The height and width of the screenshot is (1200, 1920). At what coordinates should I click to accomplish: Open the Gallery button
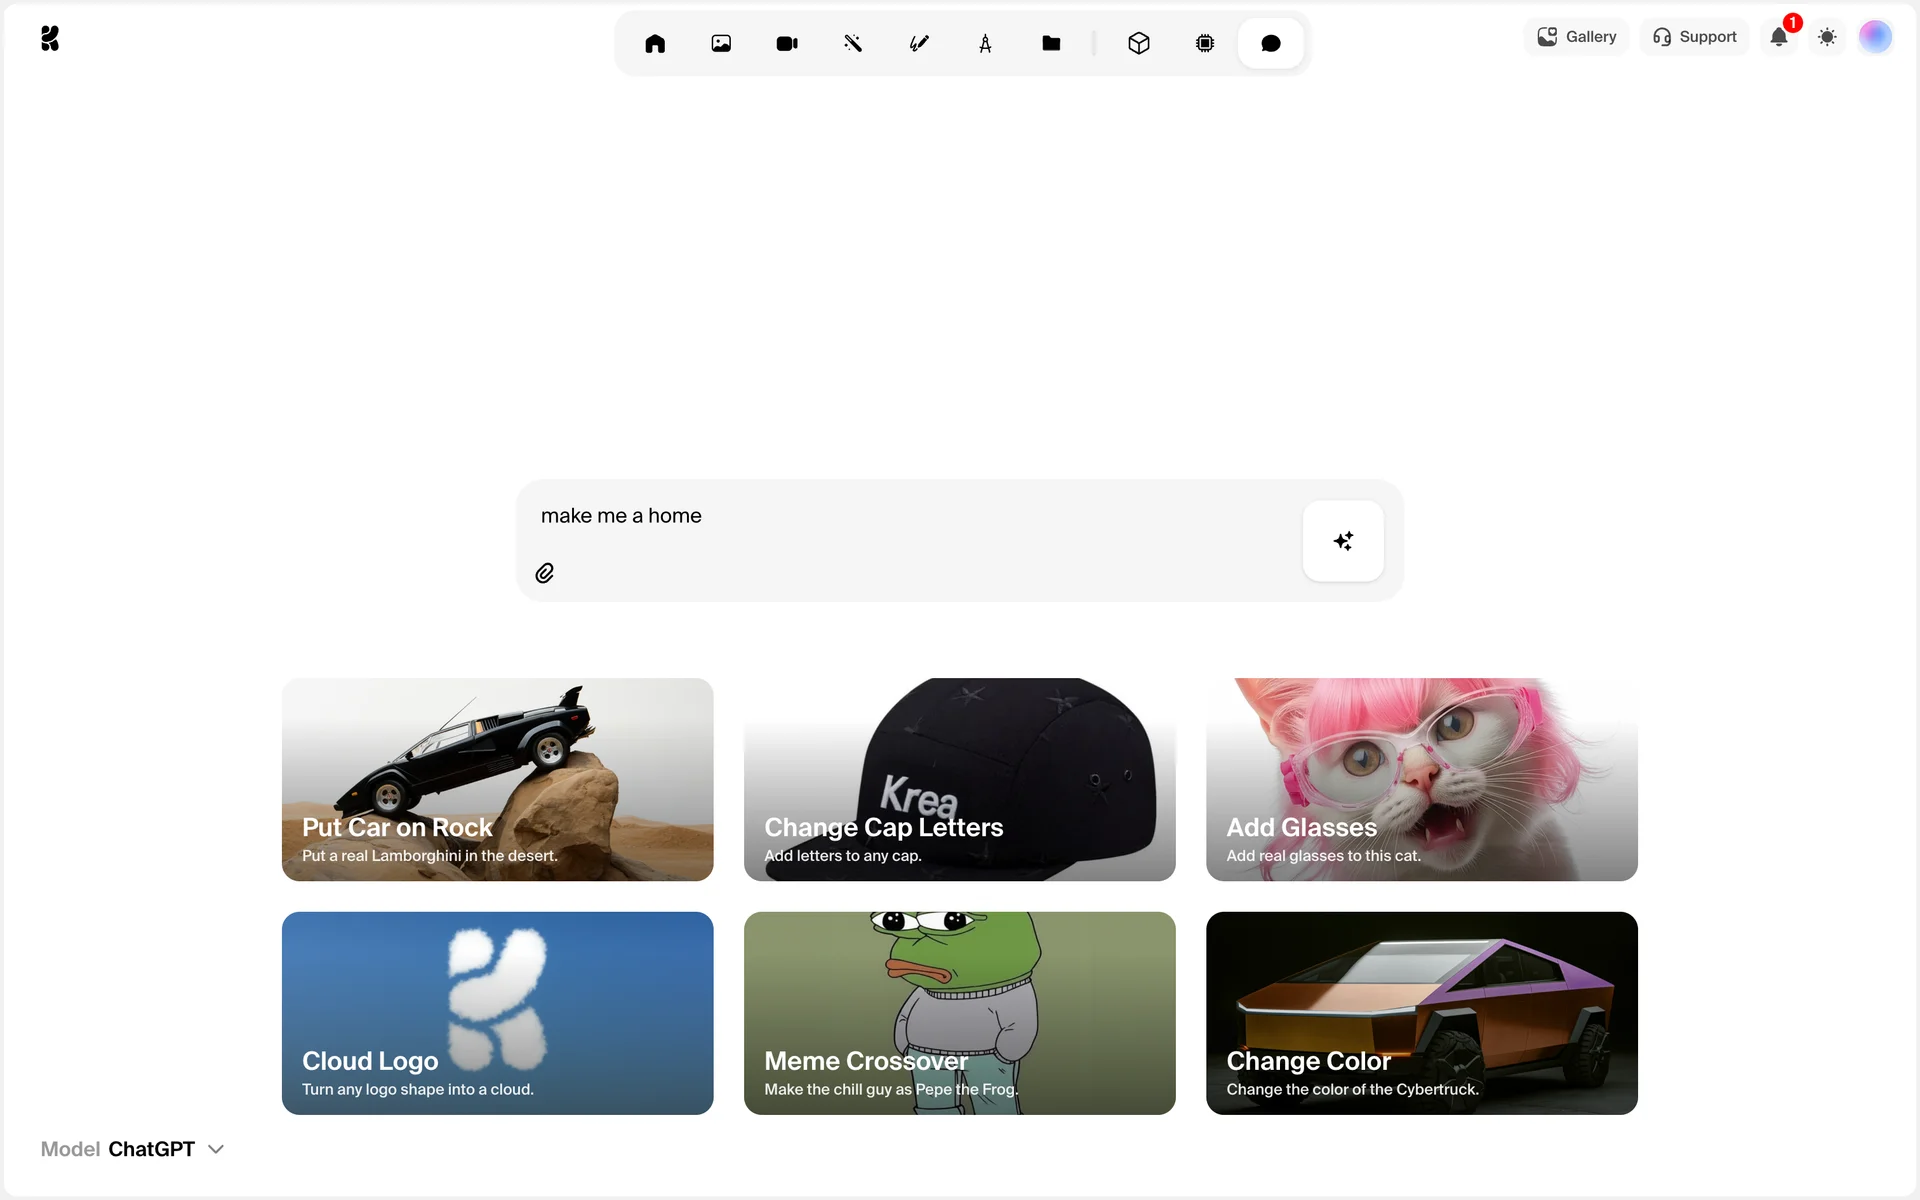[1577, 37]
